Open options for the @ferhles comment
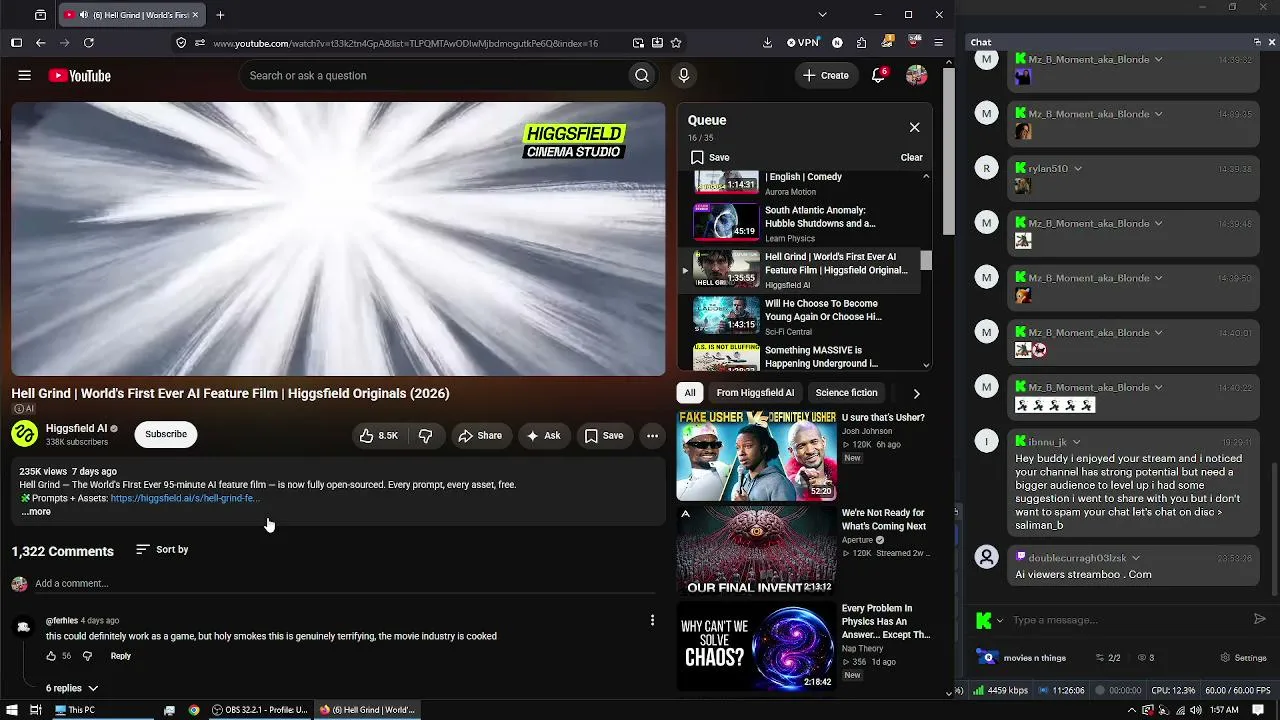 652,621
